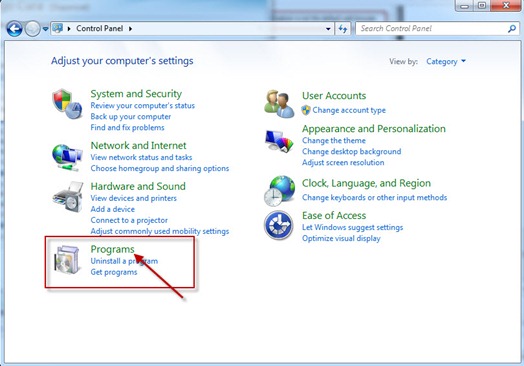Select Get programs link
This screenshot has height=366, width=524.
point(114,272)
